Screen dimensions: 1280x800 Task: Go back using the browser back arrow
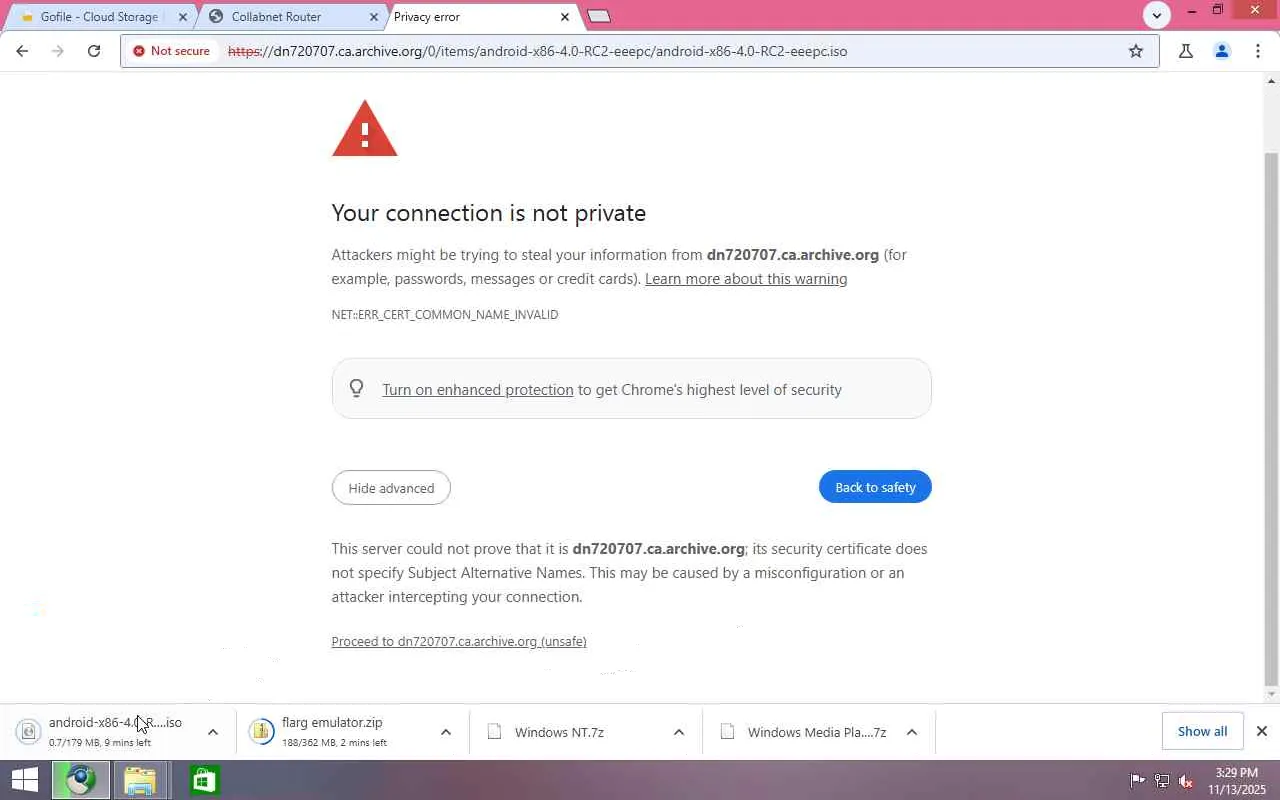click(22, 51)
